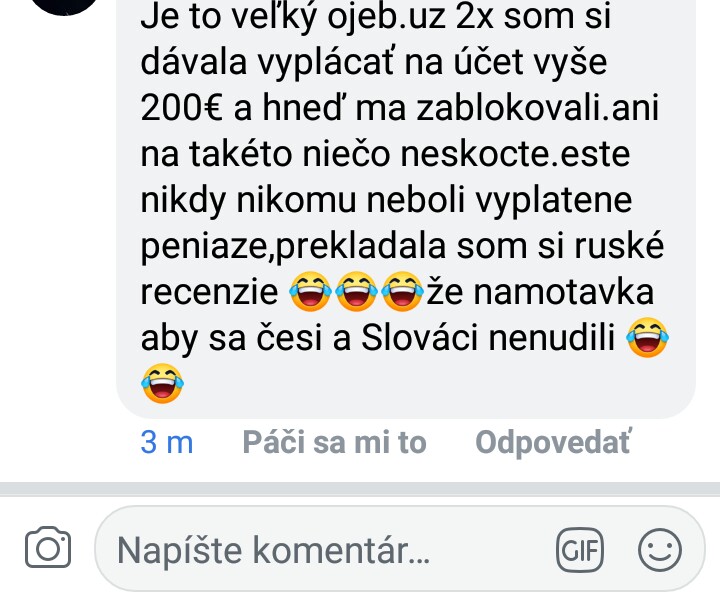Open the smiley emoji picker
720x602 pixels.
click(660, 550)
